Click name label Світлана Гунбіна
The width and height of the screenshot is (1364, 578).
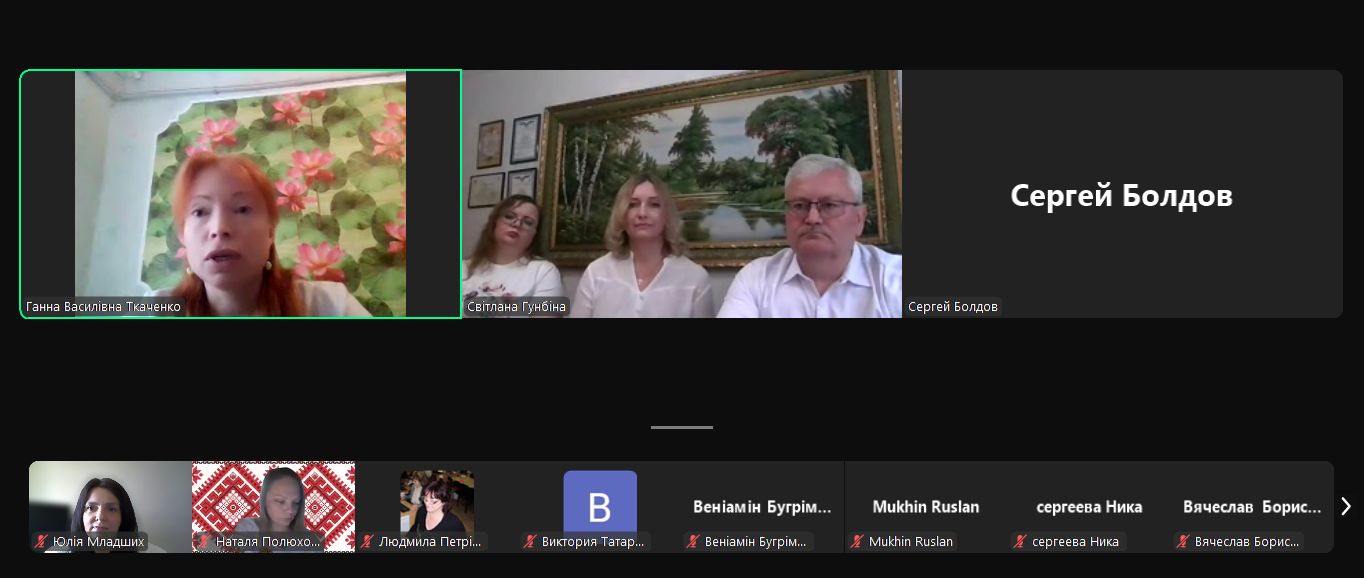click(516, 307)
